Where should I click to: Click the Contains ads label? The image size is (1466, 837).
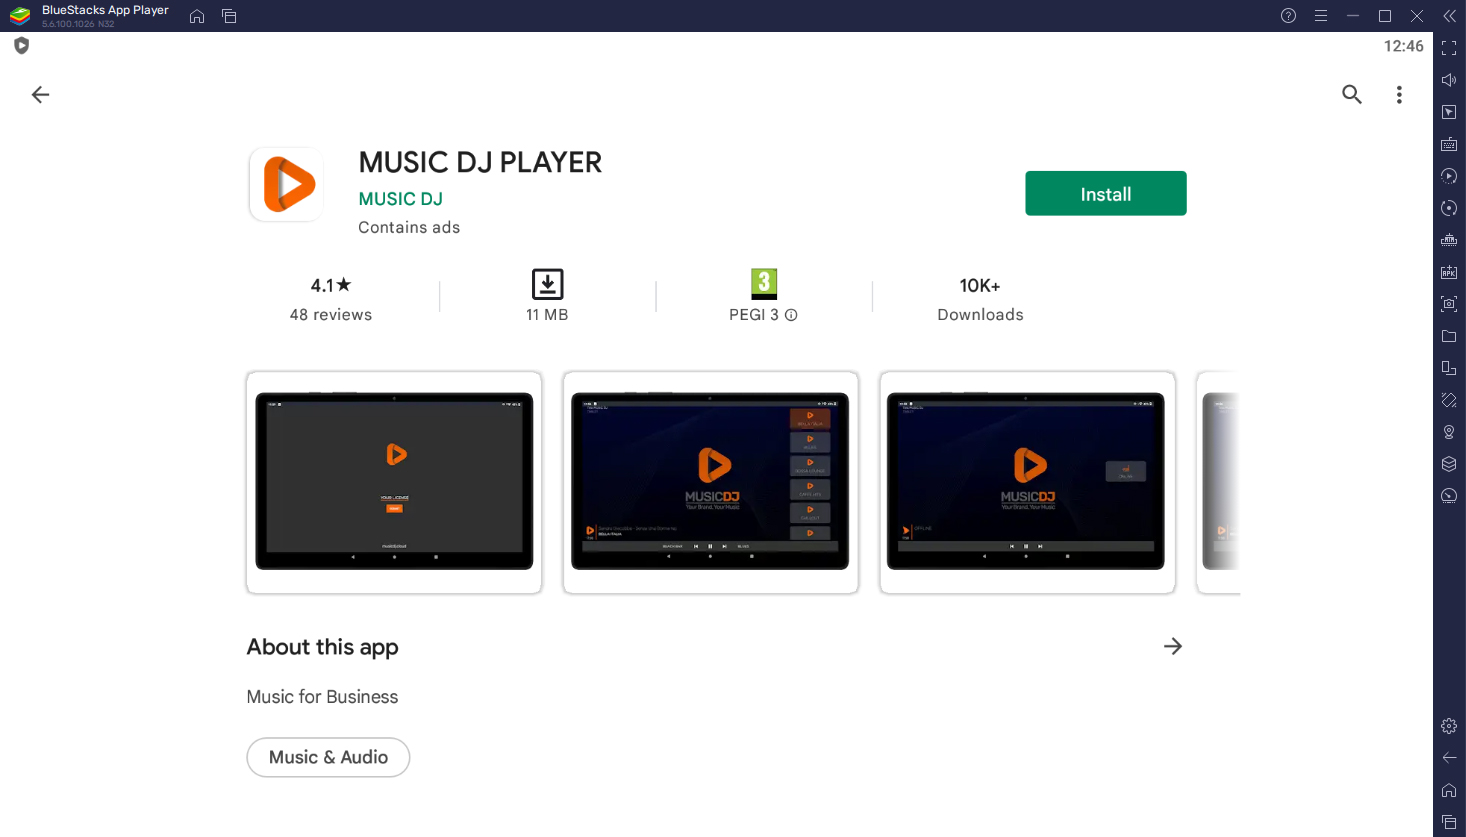[409, 227]
